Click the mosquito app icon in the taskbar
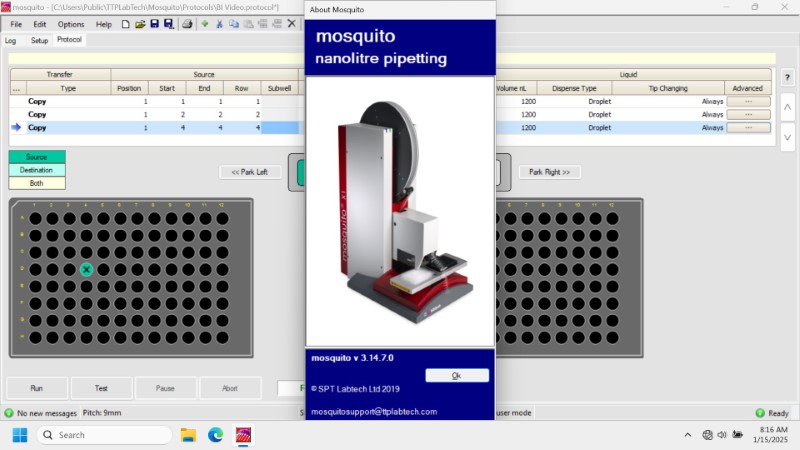The width and height of the screenshot is (800, 450). (x=243, y=435)
